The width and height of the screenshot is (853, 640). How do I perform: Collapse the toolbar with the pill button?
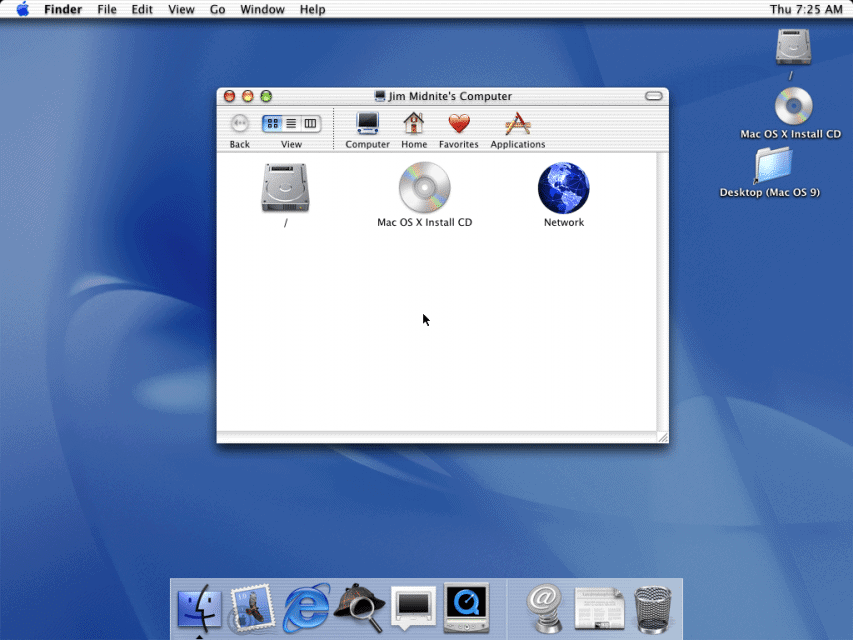click(653, 96)
